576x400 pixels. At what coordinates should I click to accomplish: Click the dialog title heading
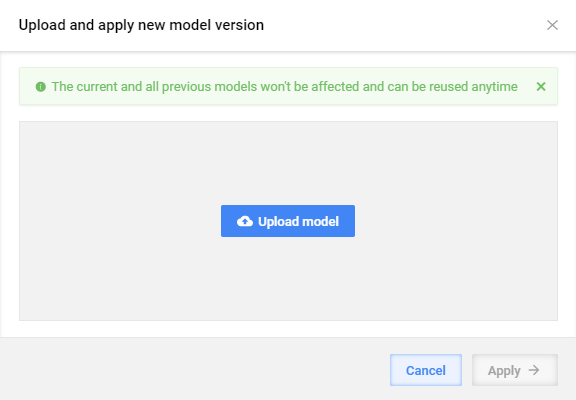pyautogui.click(x=141, y=25)
